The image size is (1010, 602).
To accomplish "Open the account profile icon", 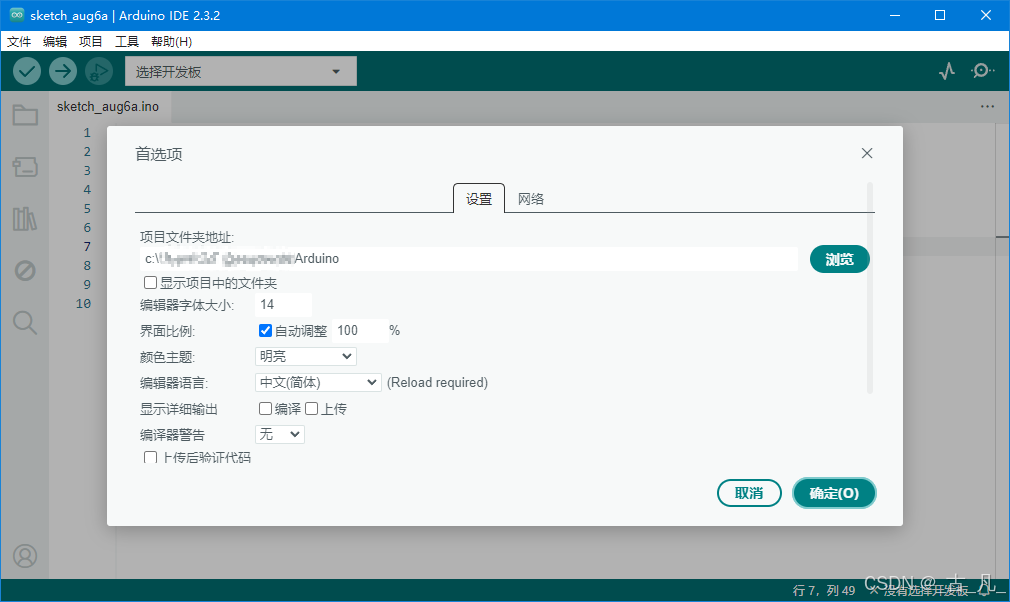I will coord(25,556).
